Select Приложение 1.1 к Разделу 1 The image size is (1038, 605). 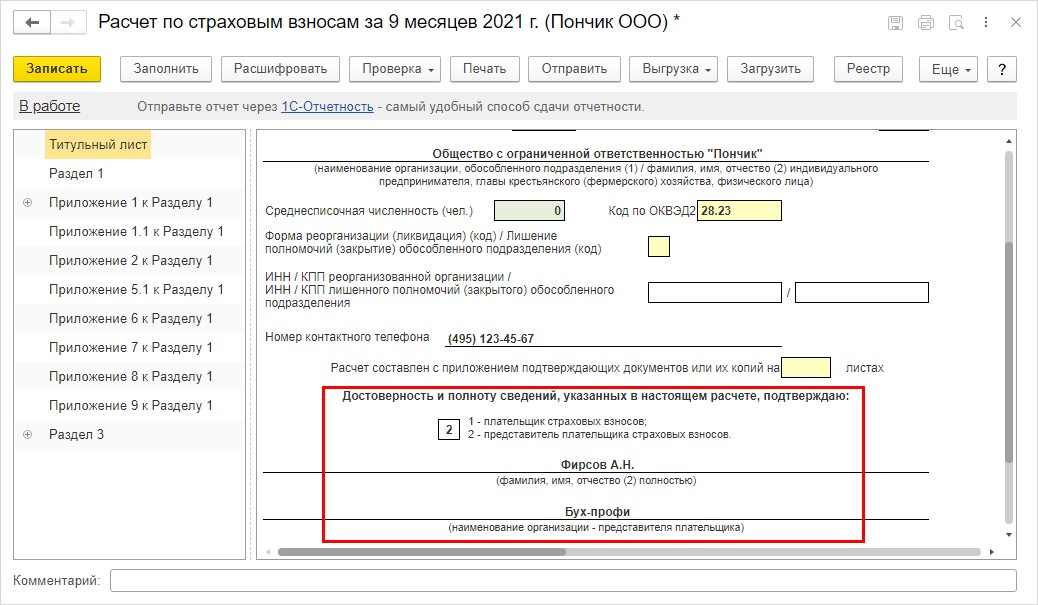click(136, 232)
